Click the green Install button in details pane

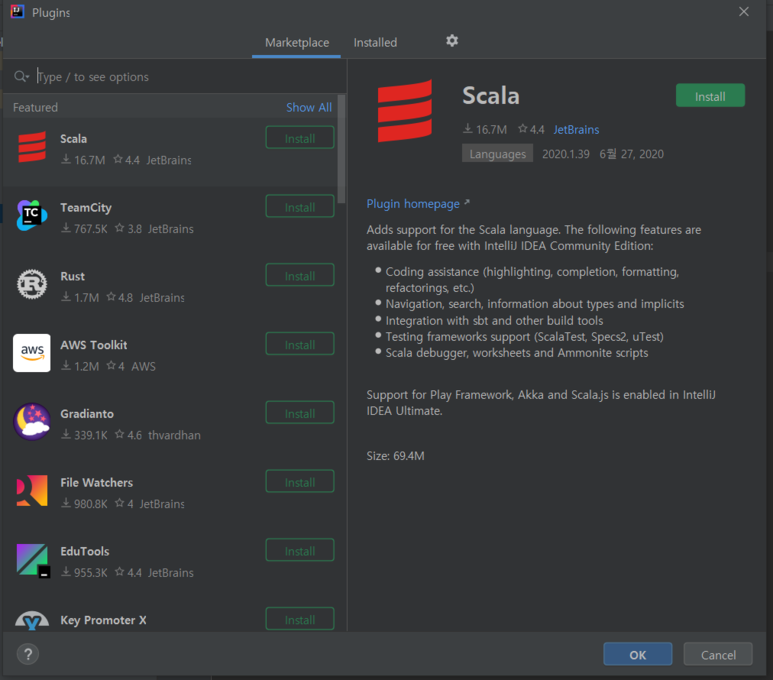tap(710, 96)
